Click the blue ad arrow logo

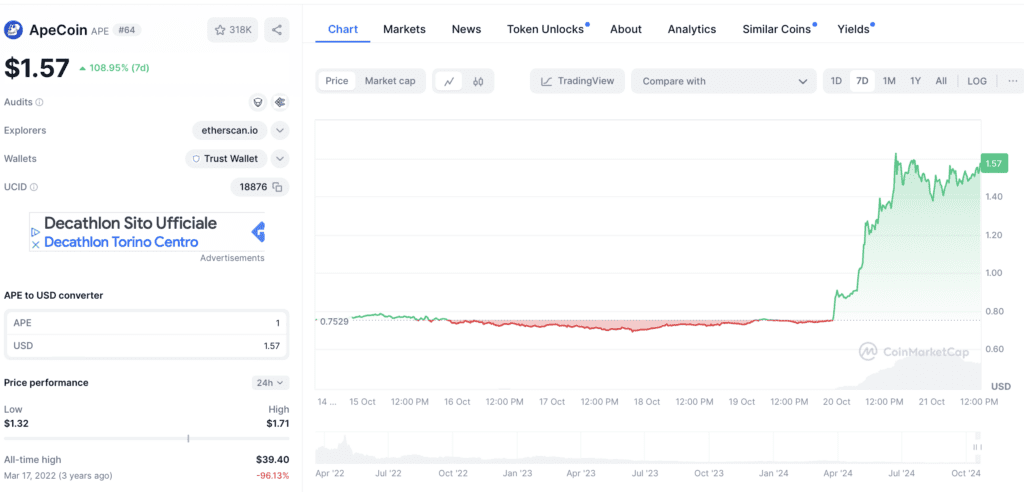[x=258, y=232]
